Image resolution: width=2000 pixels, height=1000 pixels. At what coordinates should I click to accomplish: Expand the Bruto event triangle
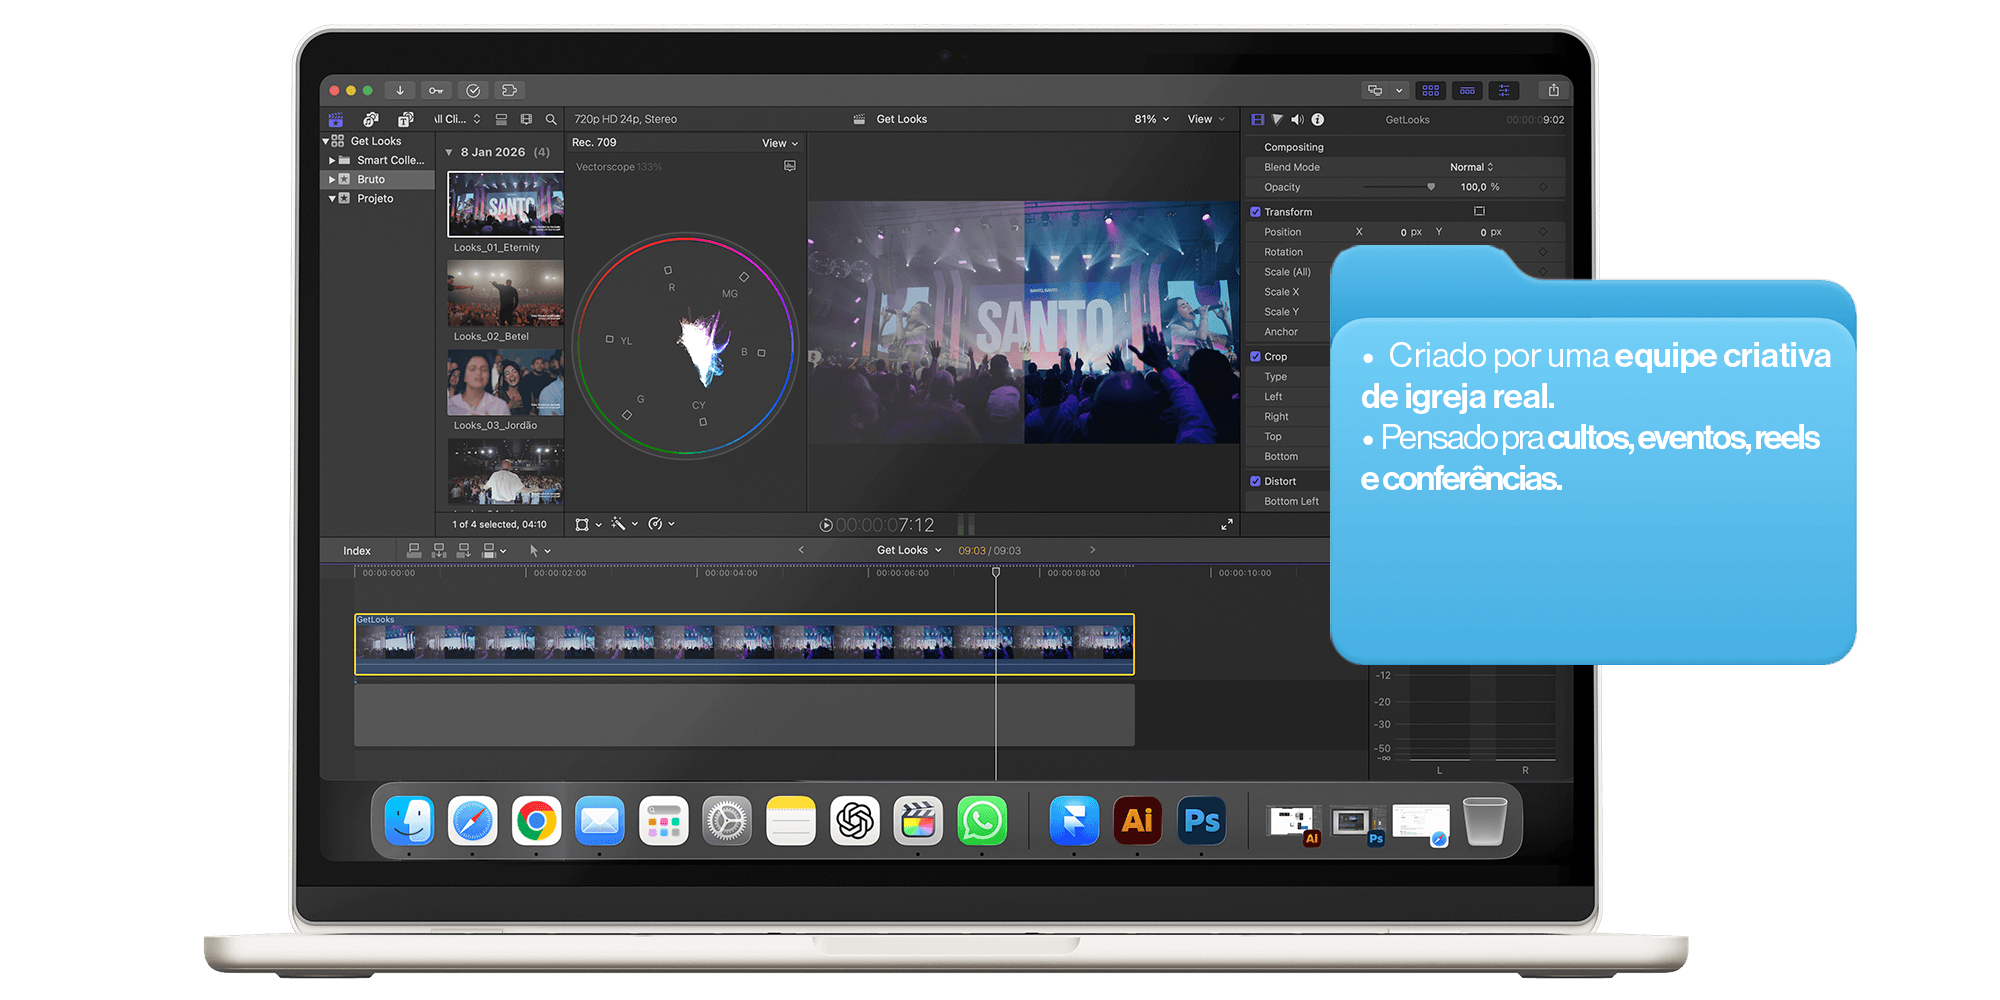click(332, 179)
